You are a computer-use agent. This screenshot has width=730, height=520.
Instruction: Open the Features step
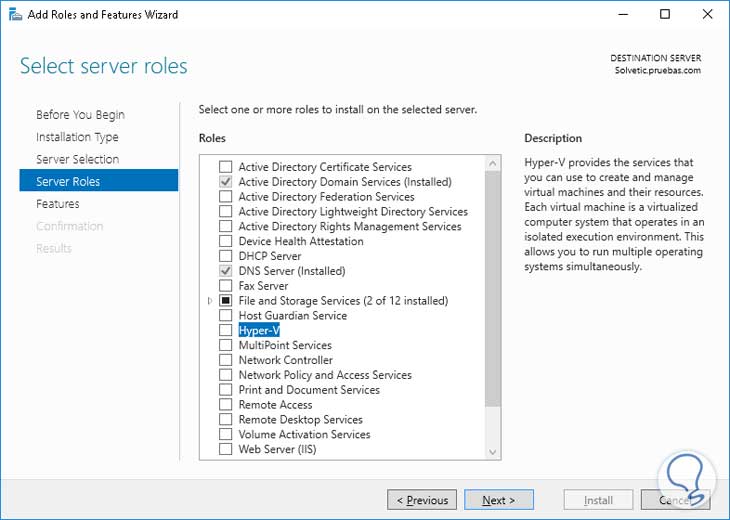[x=58, y=203]
